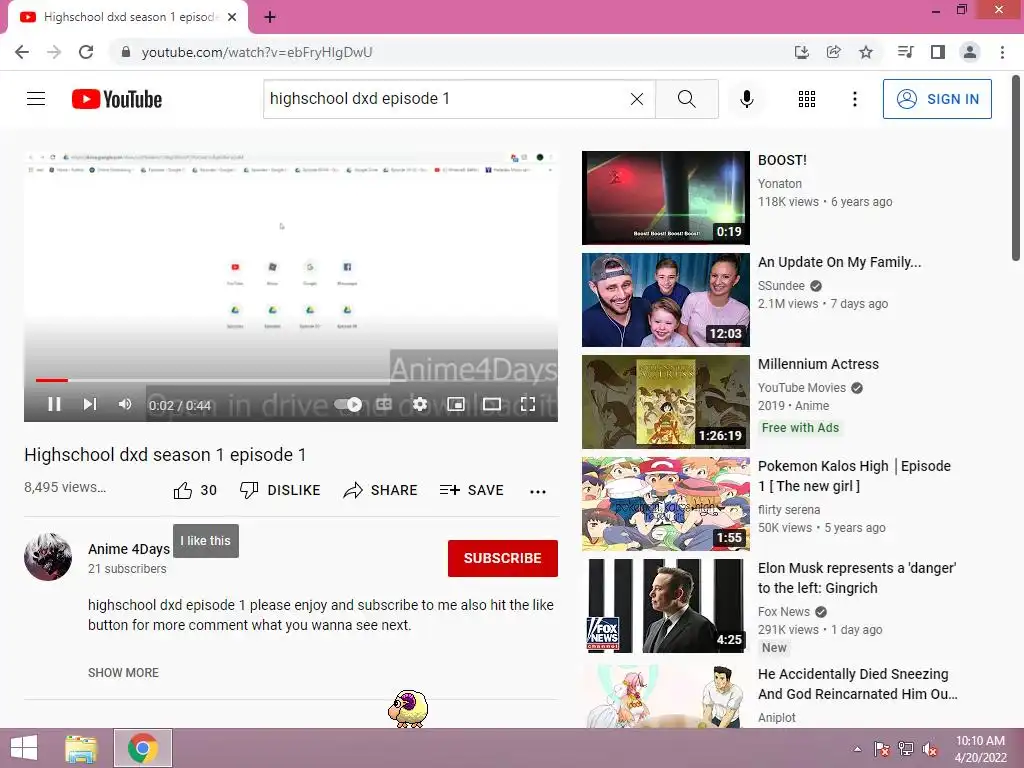The height and width of the screenshot is (768, 1024).
Task: Click the page vertical scrollbar
Action: click(1016, 168)
